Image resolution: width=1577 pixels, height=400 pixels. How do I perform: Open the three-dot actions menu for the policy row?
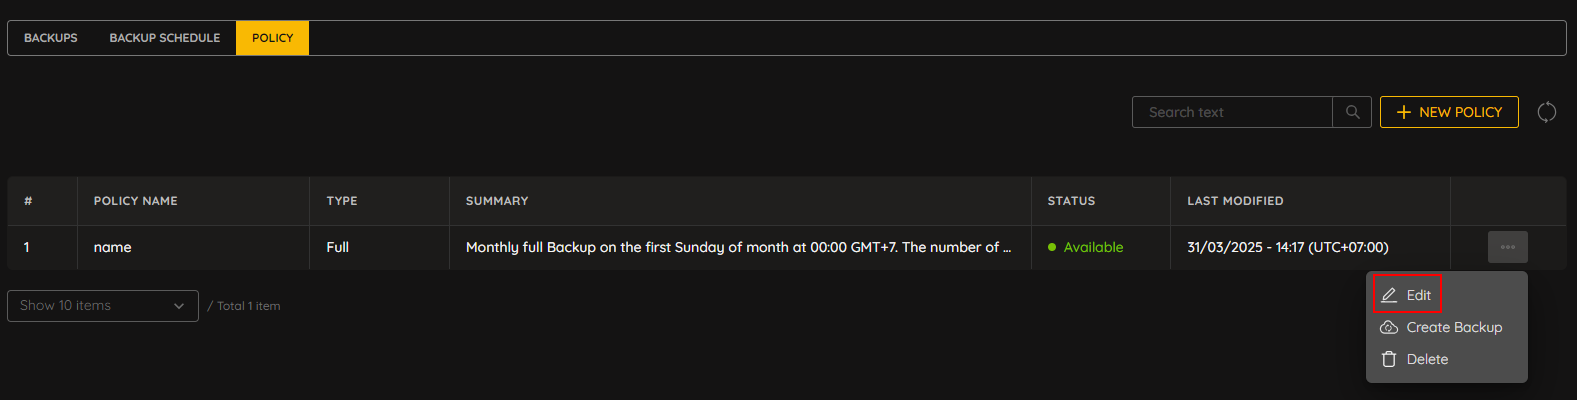point(1507,247)
